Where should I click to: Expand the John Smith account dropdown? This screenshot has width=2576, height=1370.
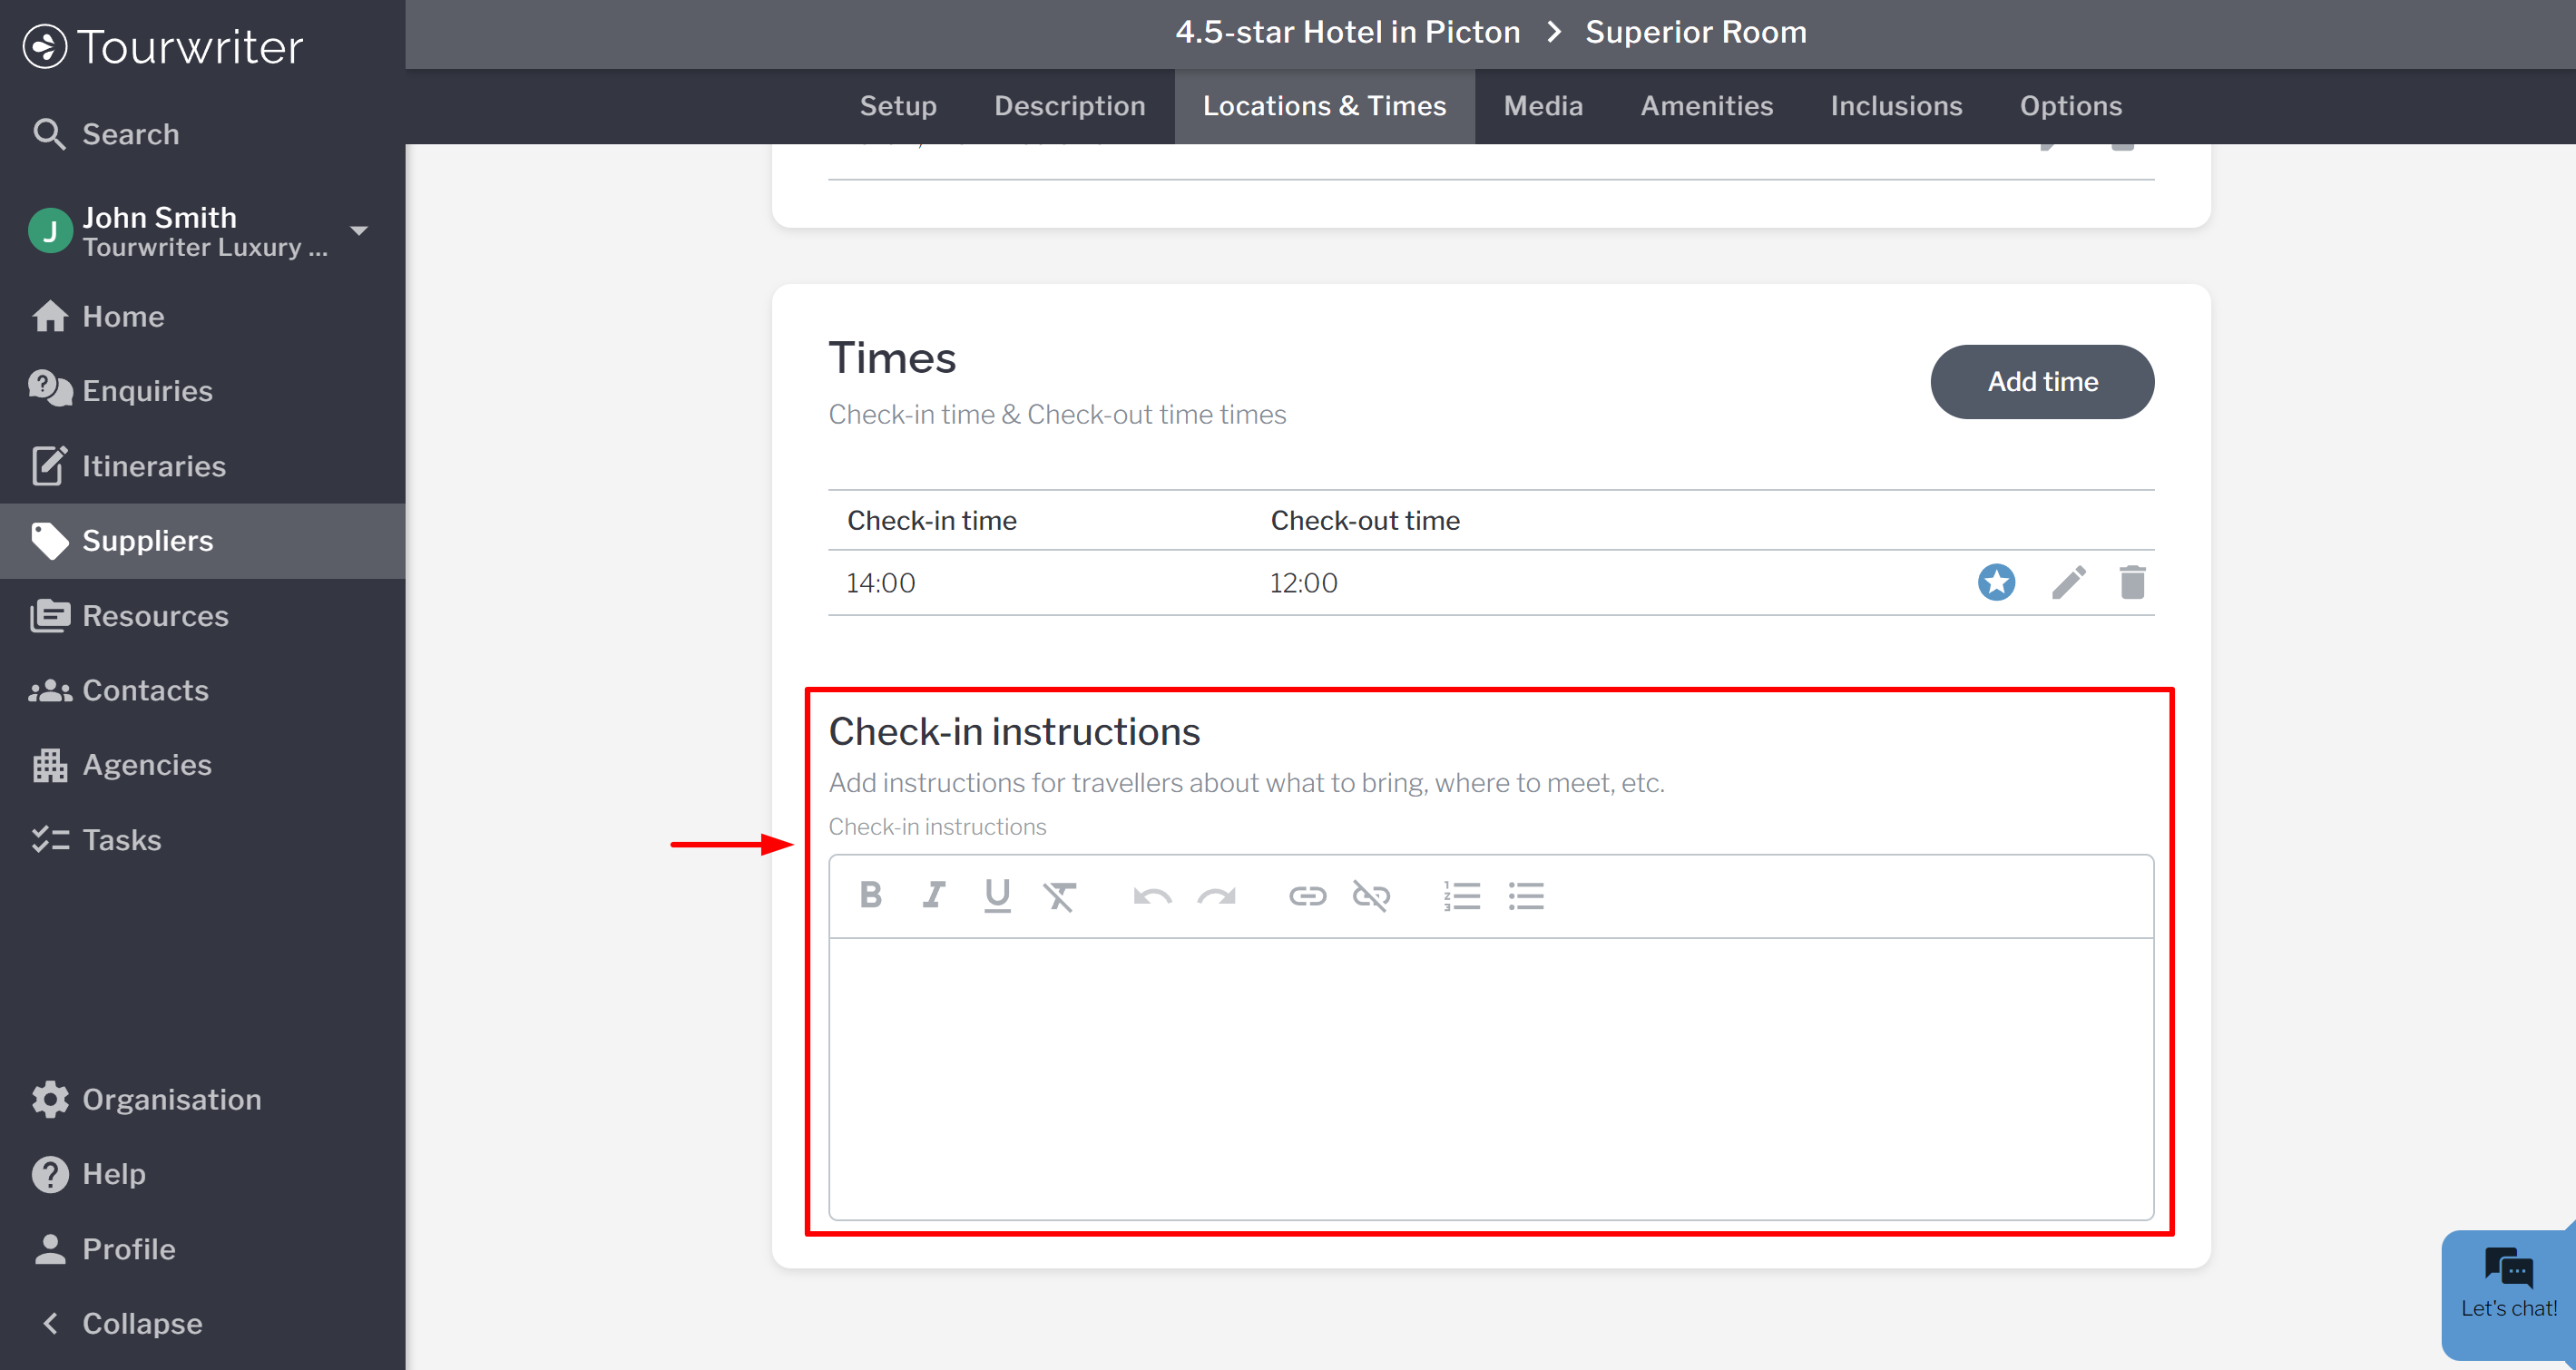(x=359, y=231)
